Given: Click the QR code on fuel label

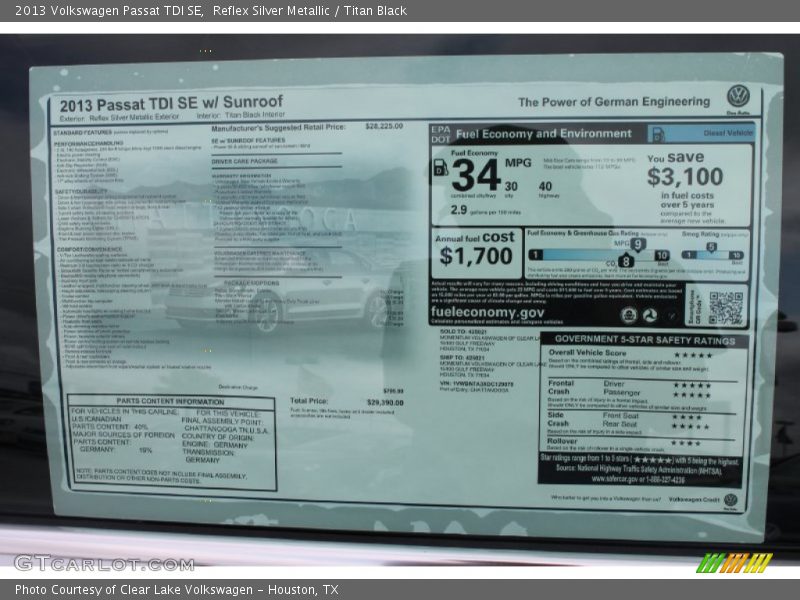Looking at the screenshot, I should (x=725, y=308).
